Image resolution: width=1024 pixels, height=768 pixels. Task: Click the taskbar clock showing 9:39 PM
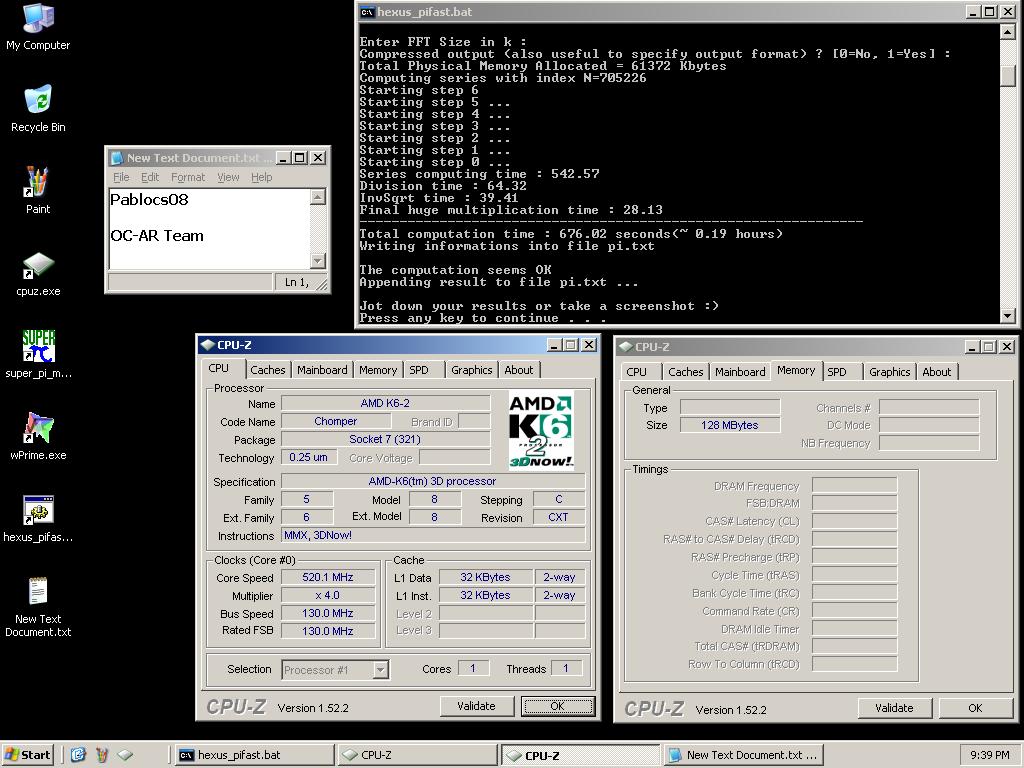(x=989, y=755)
